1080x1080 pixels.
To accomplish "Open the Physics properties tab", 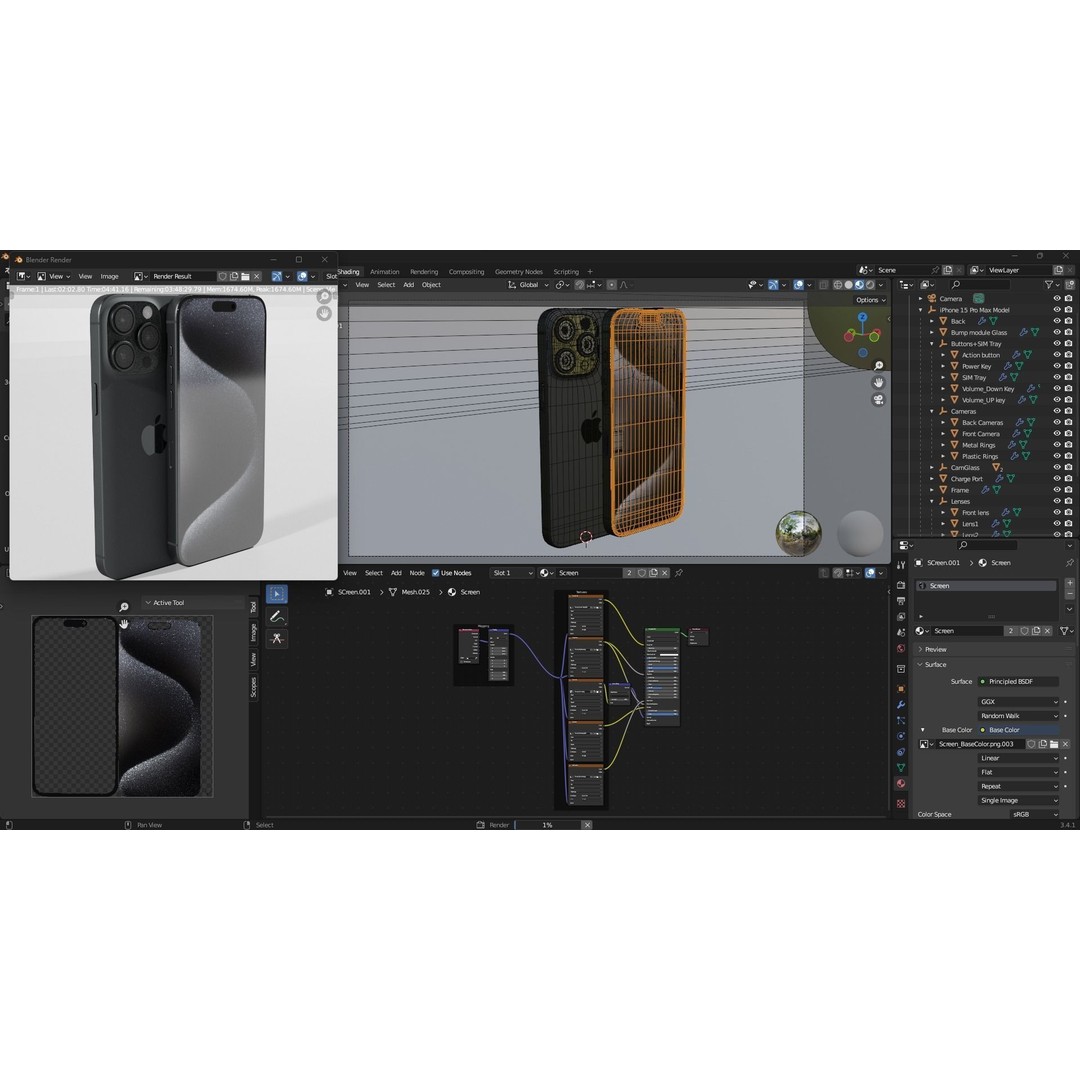I will tap(901, 736).
